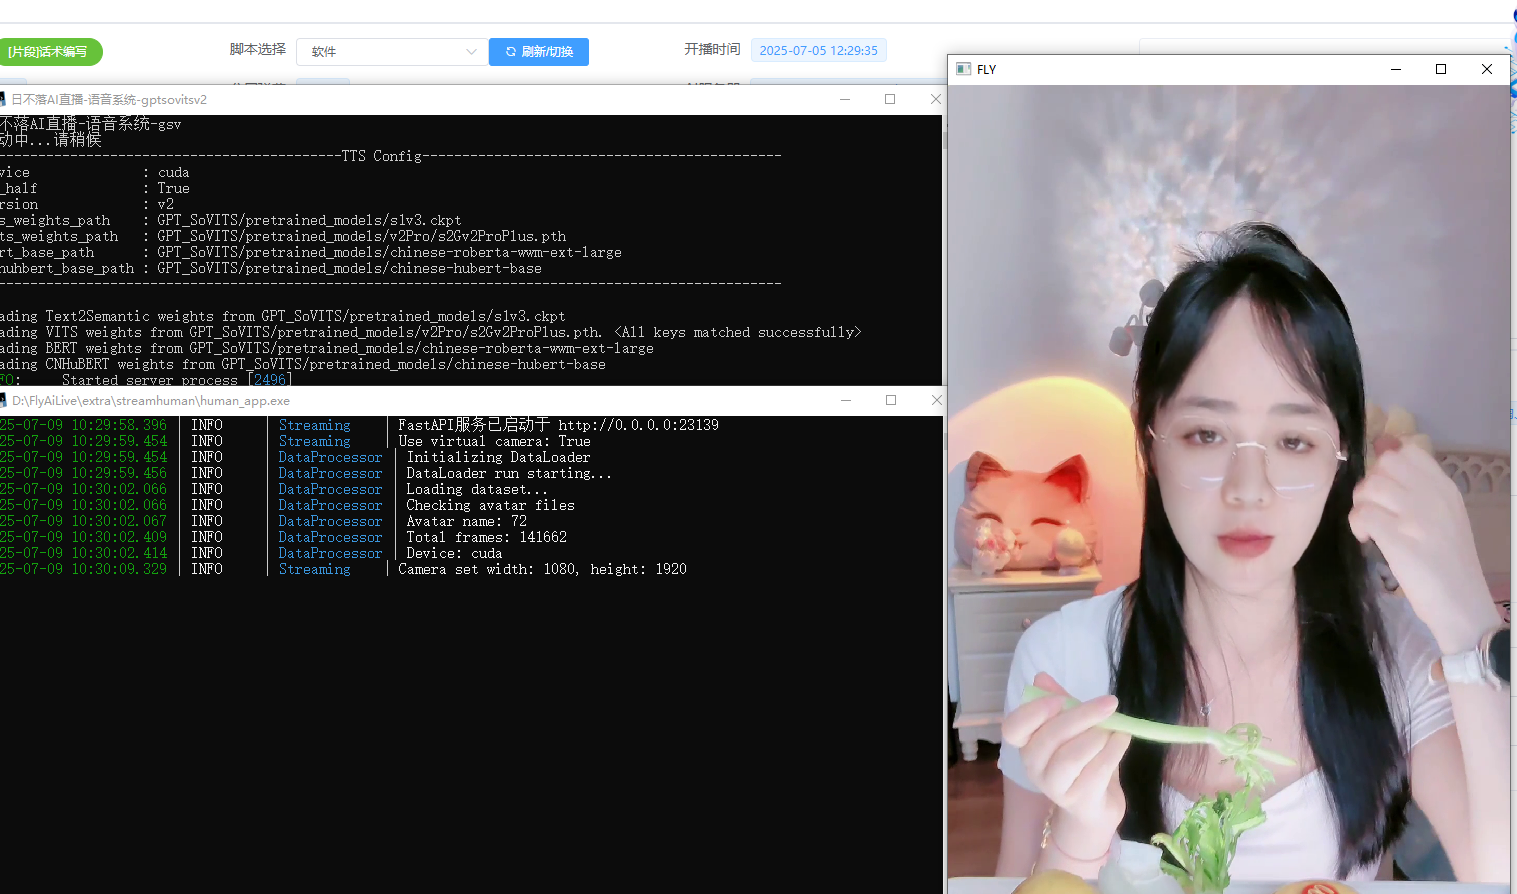Minimize the FLY video window
The image size is (1517, 894).
(x=1395, y=69)
